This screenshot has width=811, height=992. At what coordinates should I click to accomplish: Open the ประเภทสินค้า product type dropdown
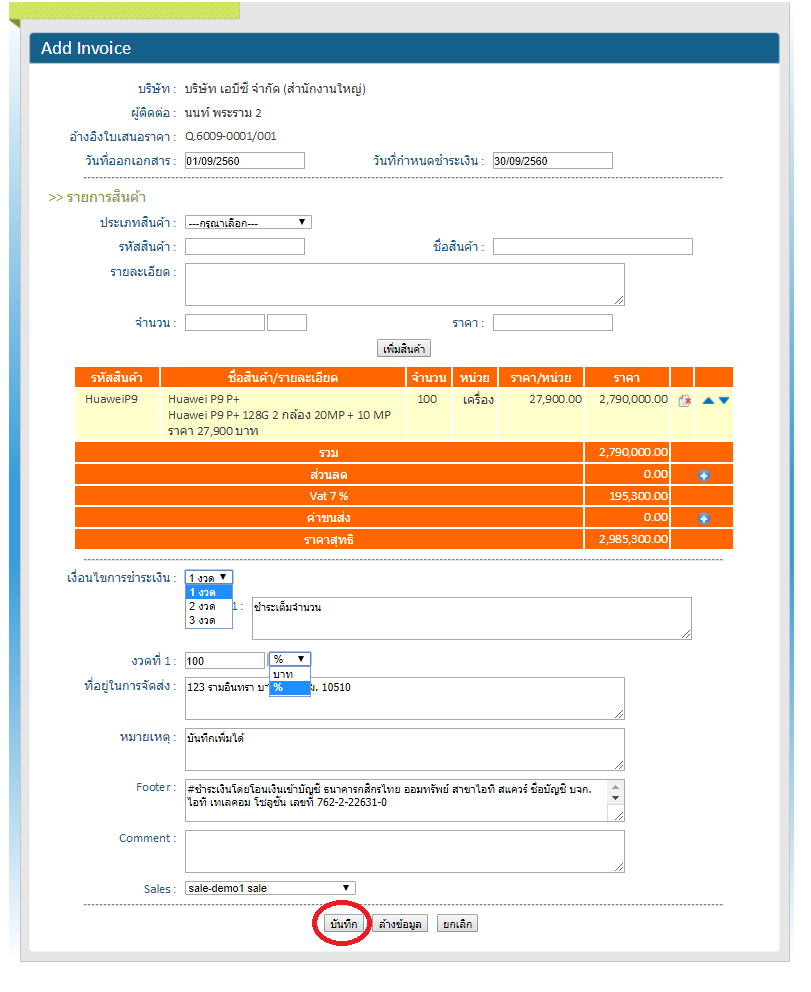coord(248,223)
